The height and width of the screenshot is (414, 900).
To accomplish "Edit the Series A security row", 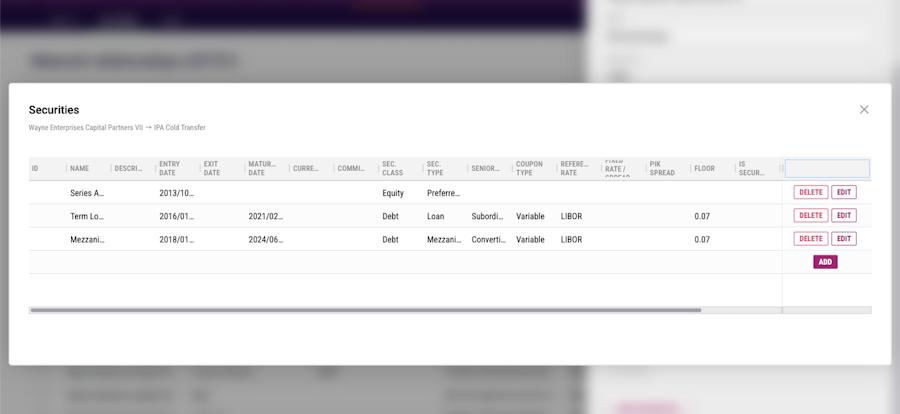I will [x=844, y=192].
